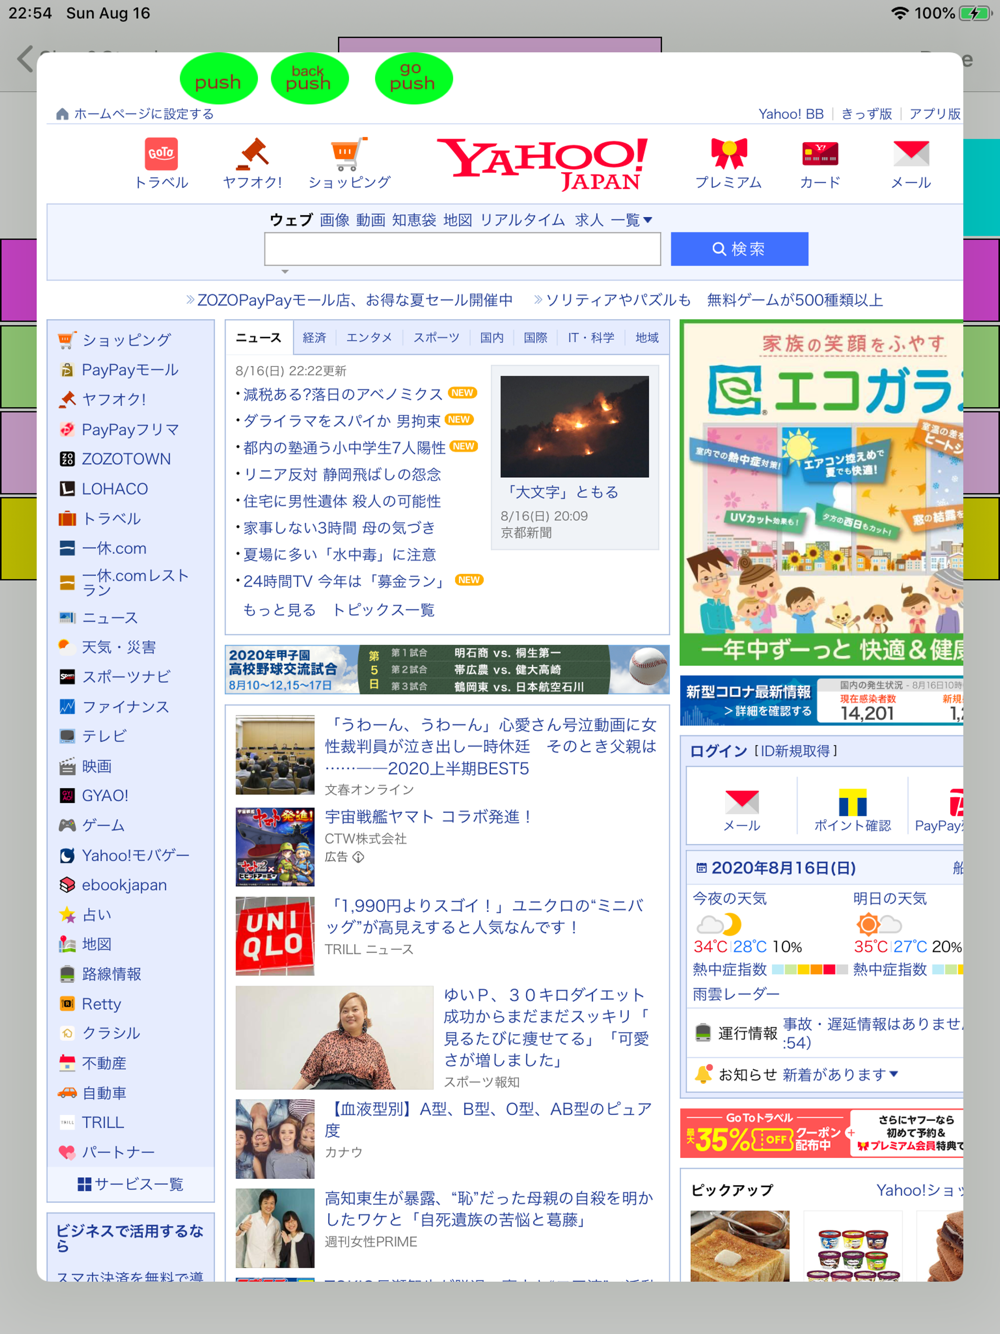Image resolution: width=1000 pixels, height=1334 pixels.
Task: Open ファイナンス in the left sidebar
Action: [x=125, y=707]
